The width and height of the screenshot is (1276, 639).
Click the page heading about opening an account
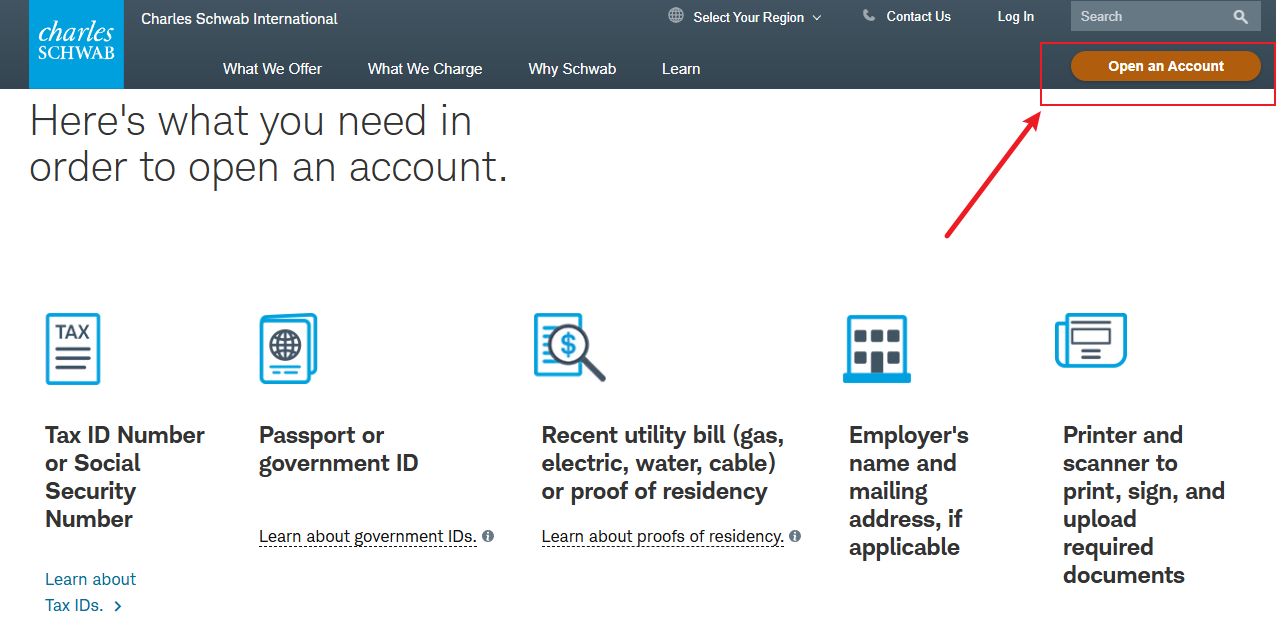click(269, 144)
